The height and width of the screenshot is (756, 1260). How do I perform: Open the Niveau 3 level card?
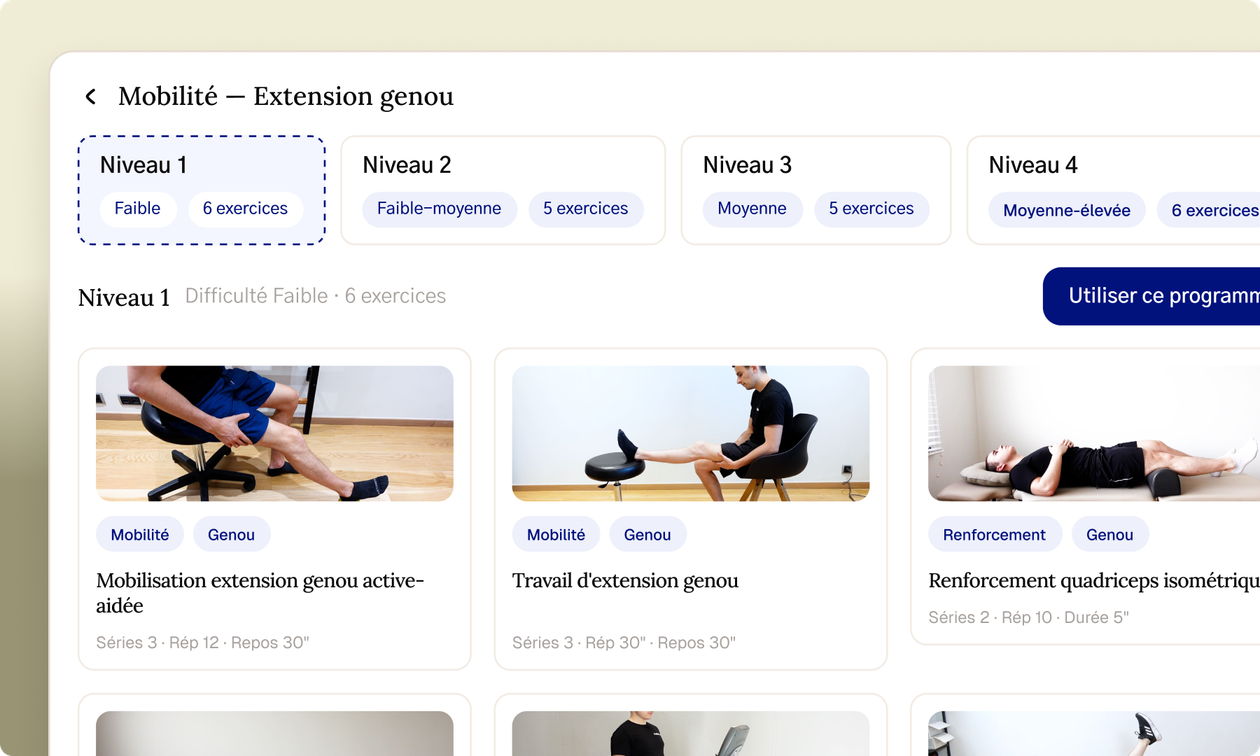point(816,190)
